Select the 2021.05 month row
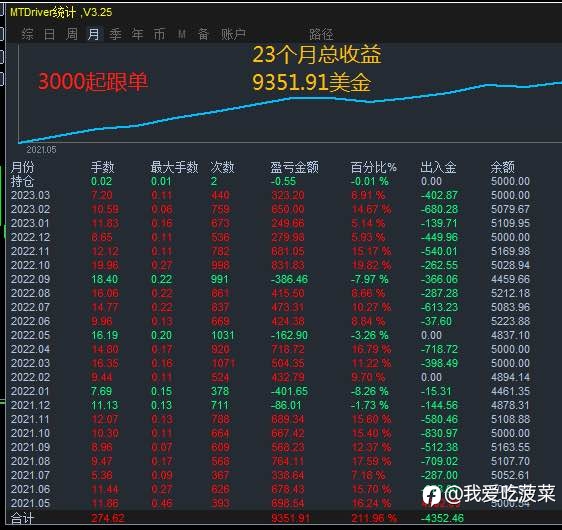562x530 pixels. click(x=271, y=503)
